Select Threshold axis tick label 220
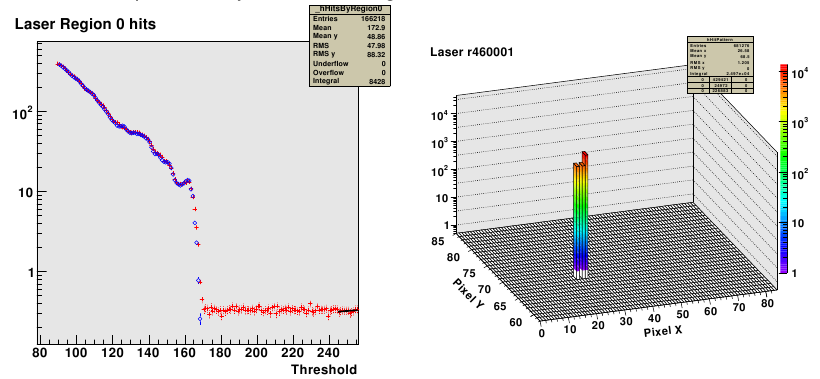 (x=293, y=352)
